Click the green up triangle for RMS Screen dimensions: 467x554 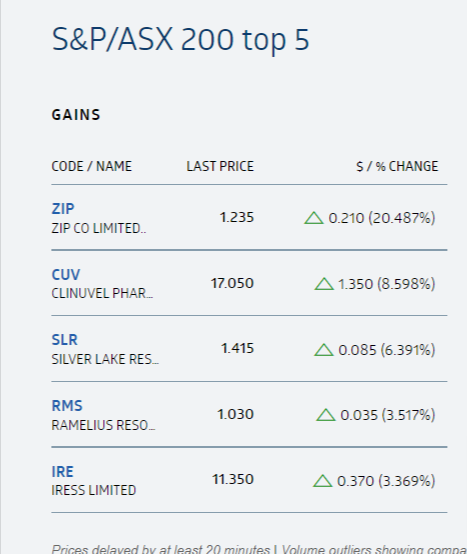326,415
